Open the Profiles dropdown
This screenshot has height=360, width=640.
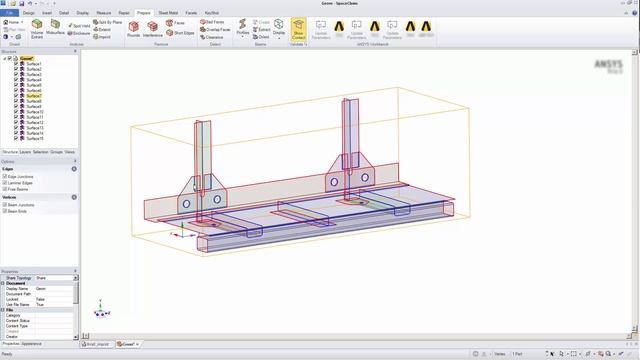242,36
